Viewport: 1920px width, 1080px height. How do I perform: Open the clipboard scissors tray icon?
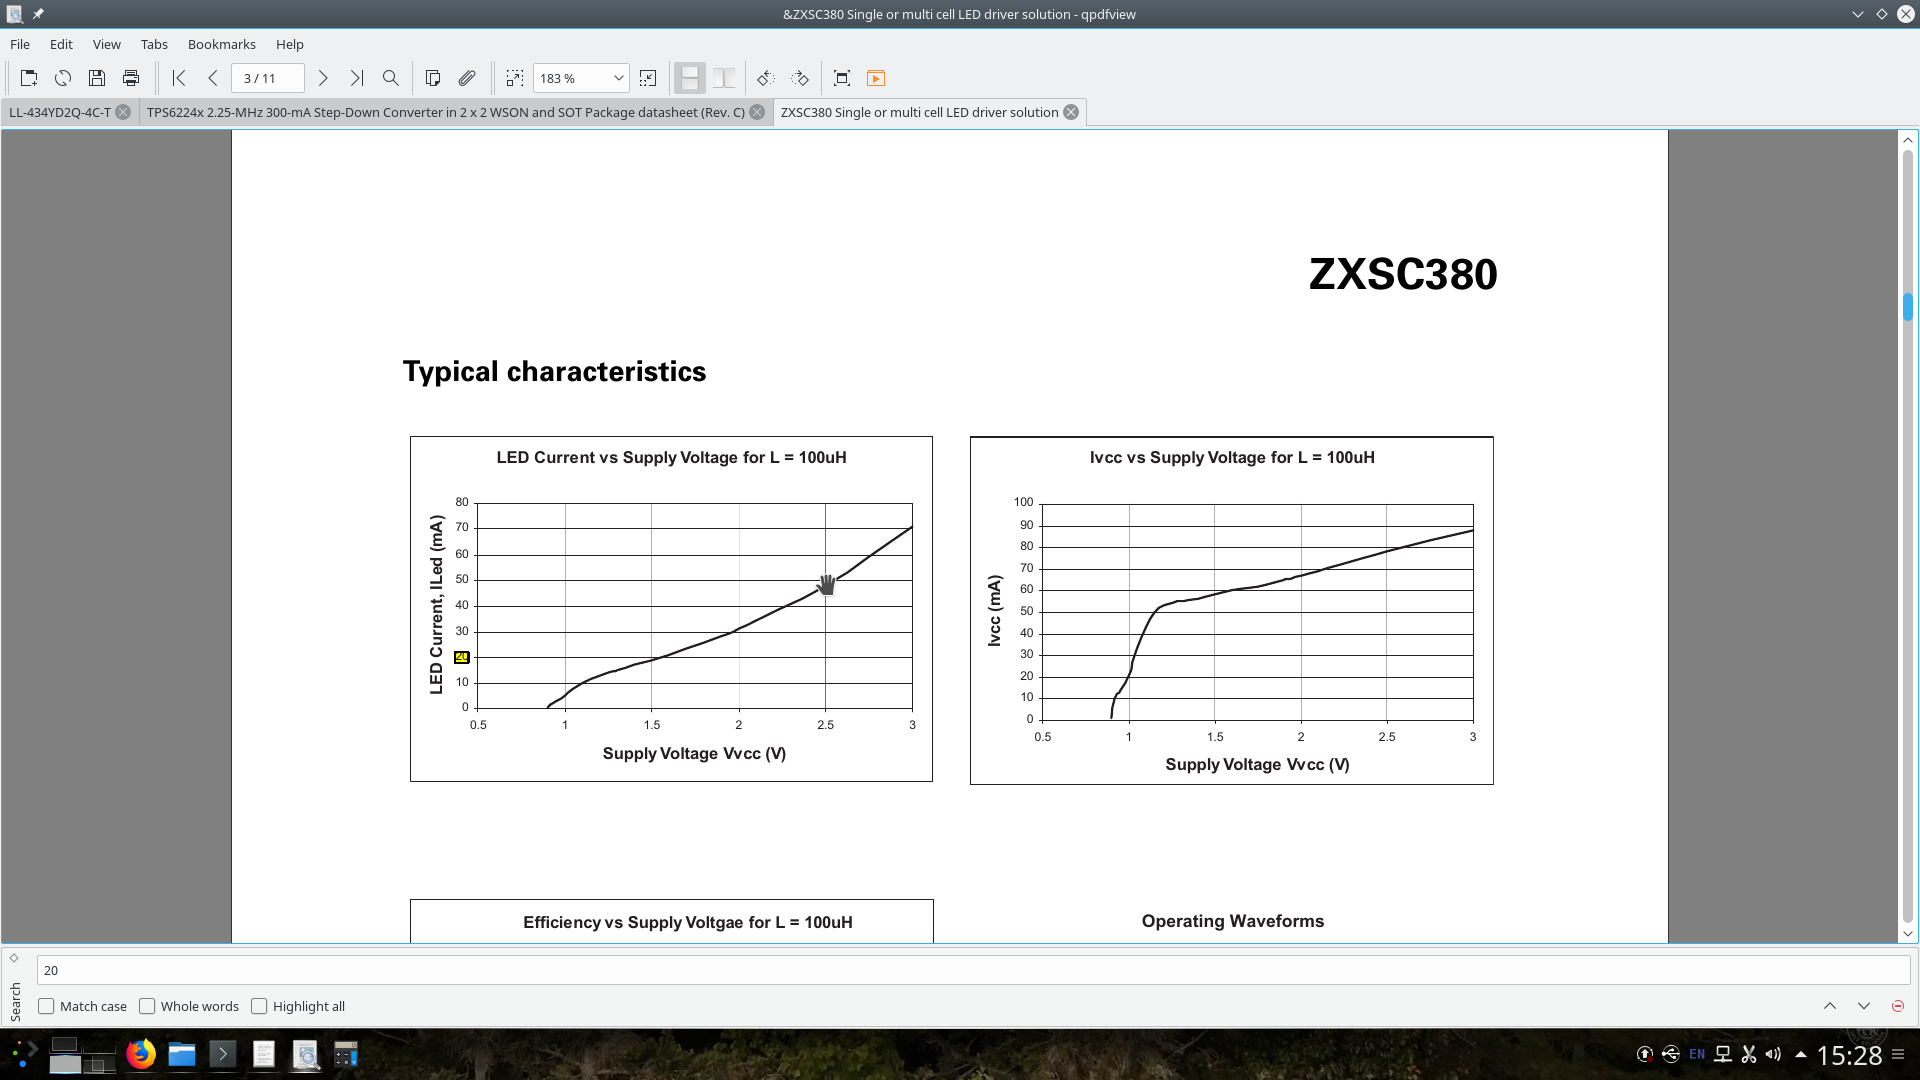click(1748, 1054)
